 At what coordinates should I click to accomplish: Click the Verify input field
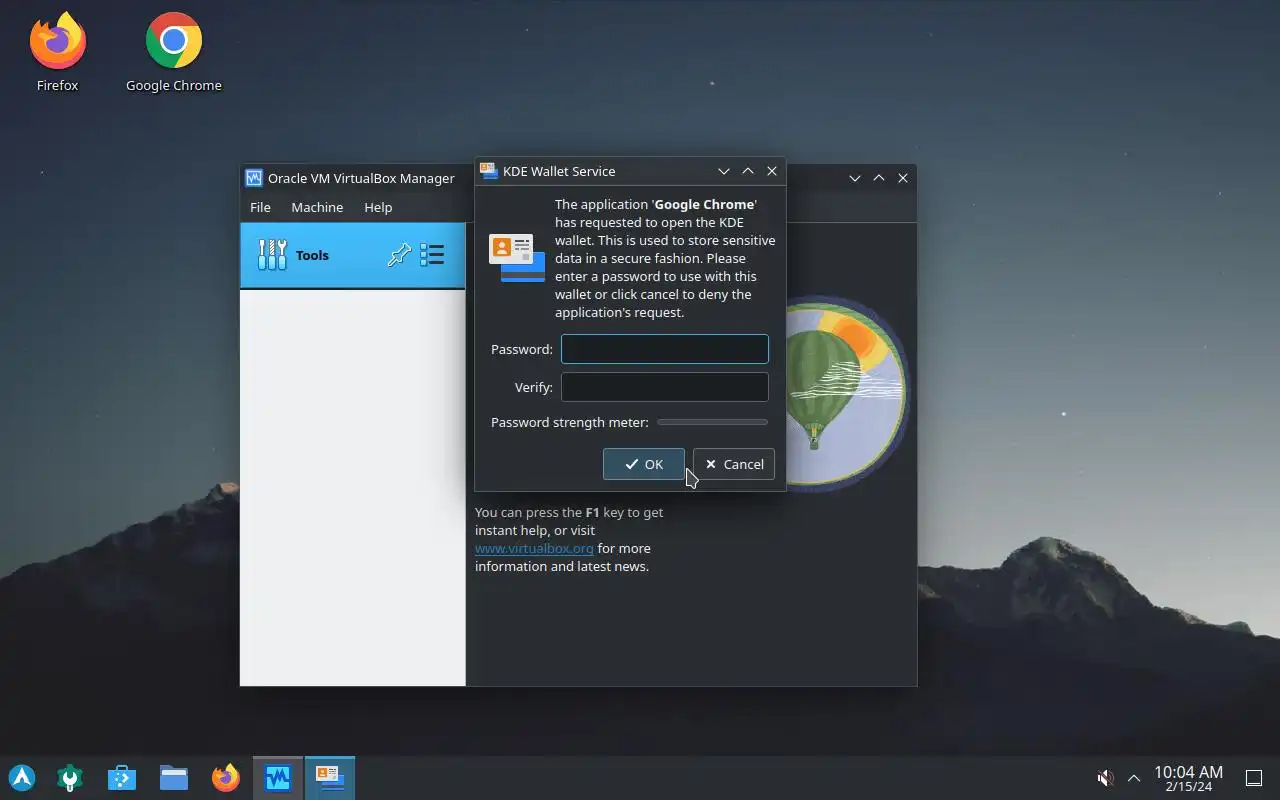[x=665, y=387]
